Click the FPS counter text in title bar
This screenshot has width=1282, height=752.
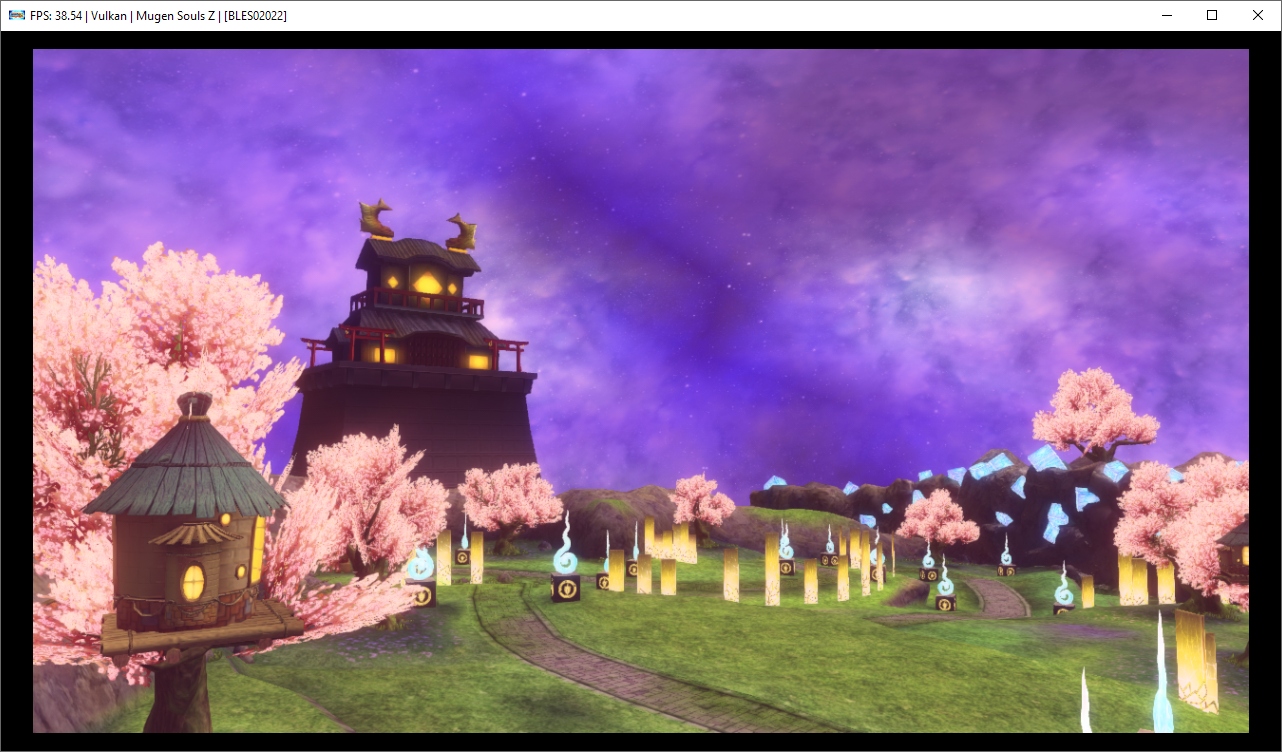(x=54, y=16)
